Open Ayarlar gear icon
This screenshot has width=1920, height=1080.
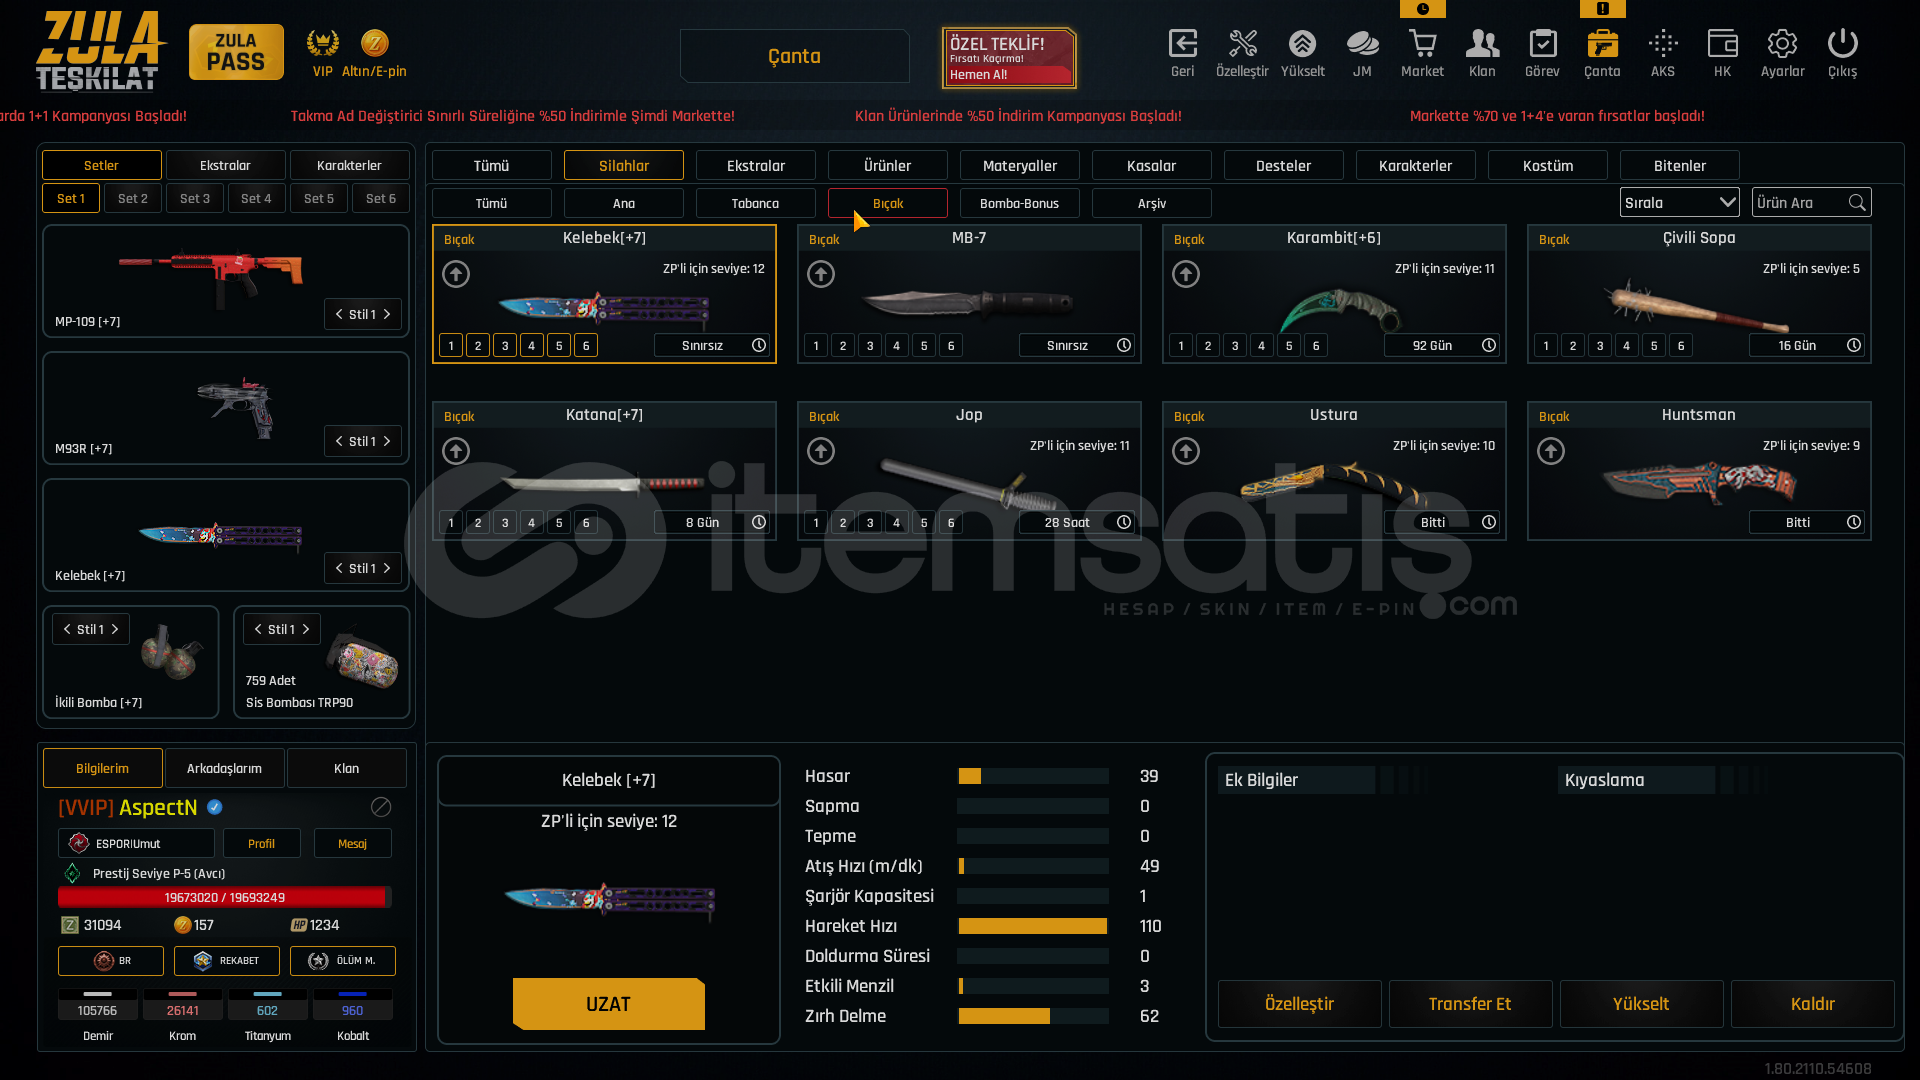[1782, 45]
